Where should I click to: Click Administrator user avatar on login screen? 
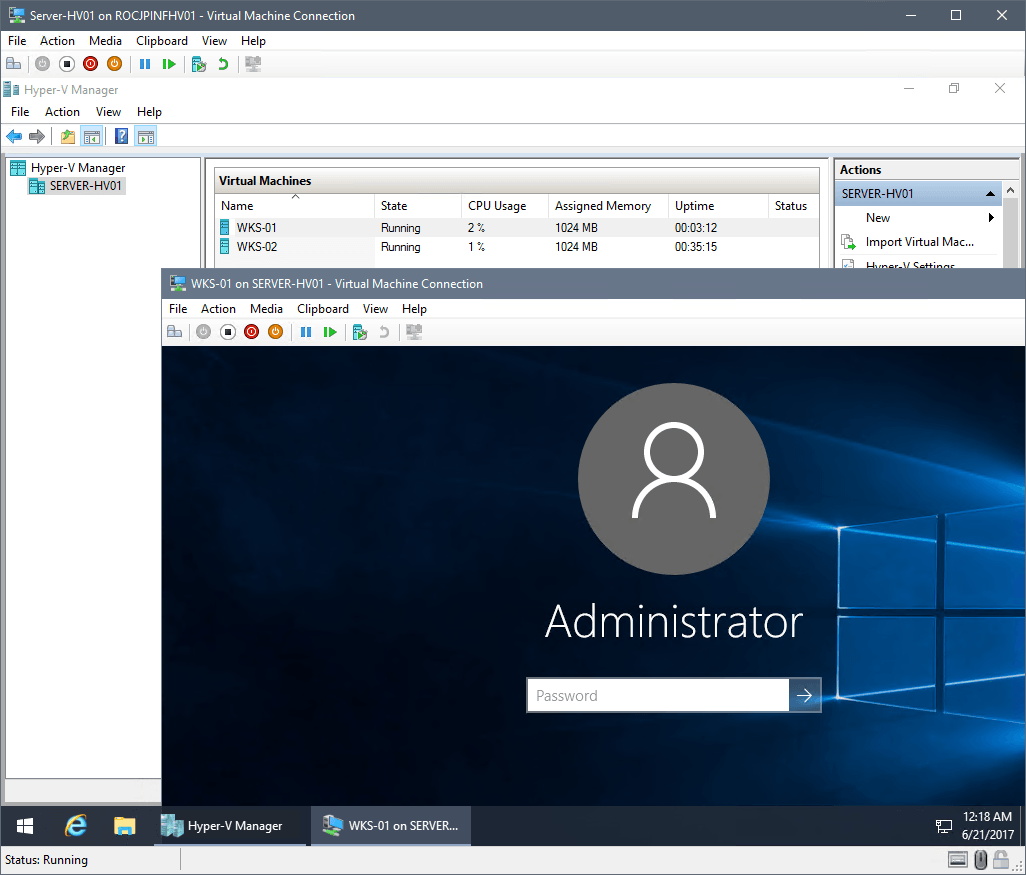[673, 478]
